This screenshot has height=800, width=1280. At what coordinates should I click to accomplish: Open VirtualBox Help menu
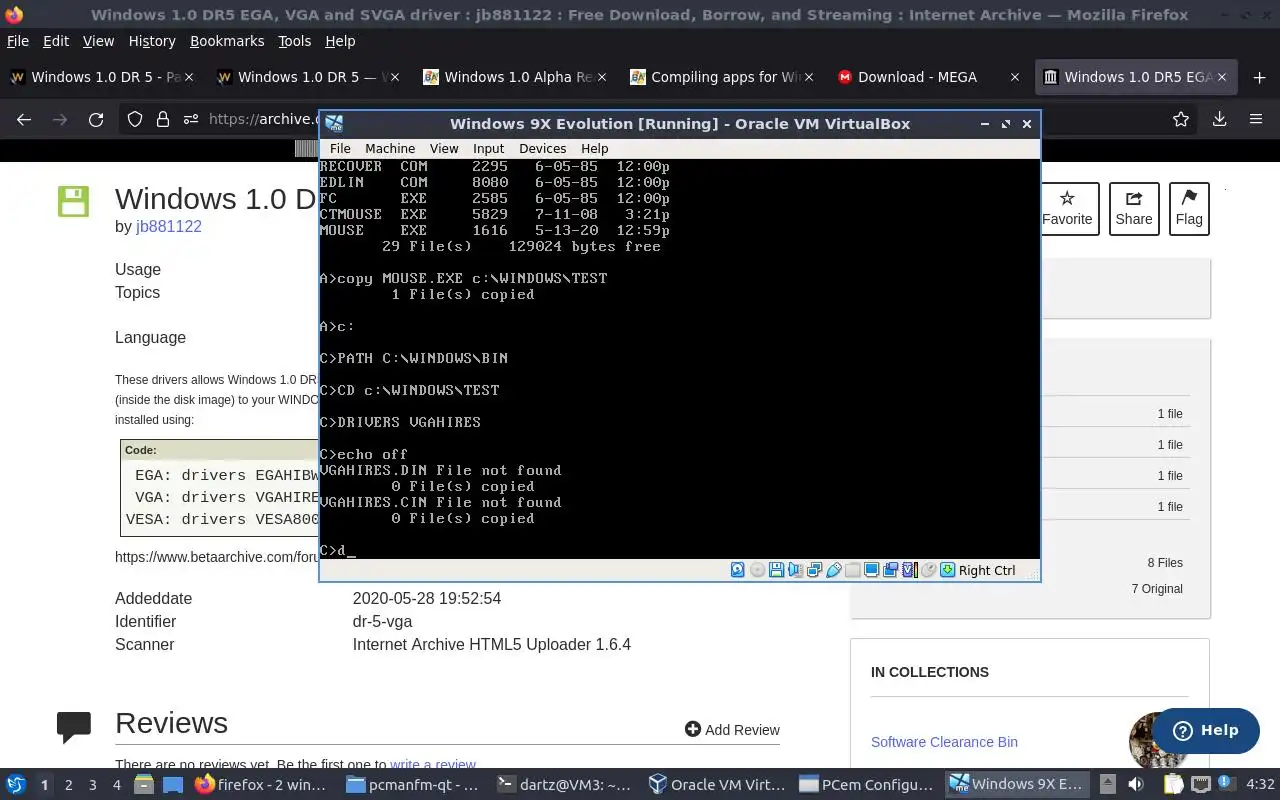point(594,148)
